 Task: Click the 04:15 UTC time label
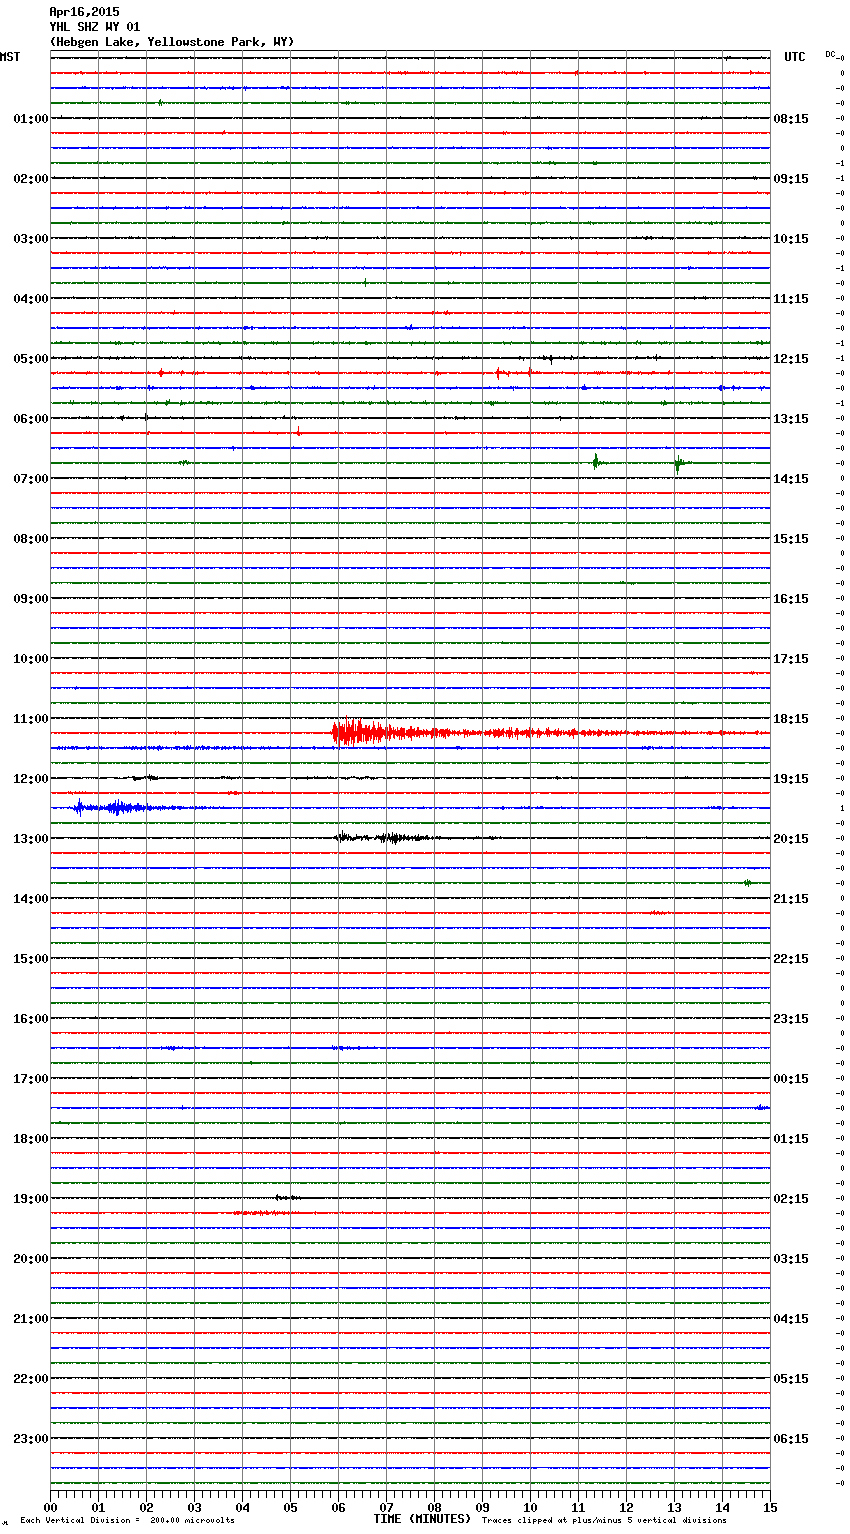click(791, 1319)
